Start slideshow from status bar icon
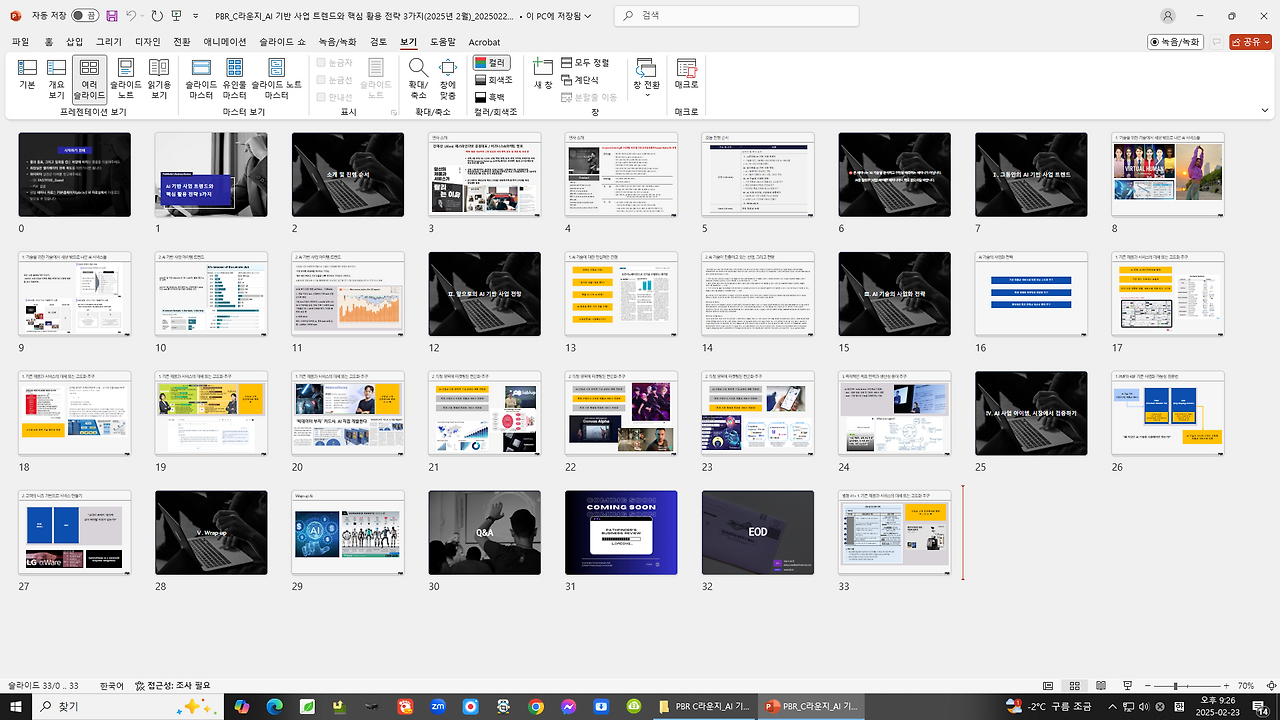 pos(1129,686)
